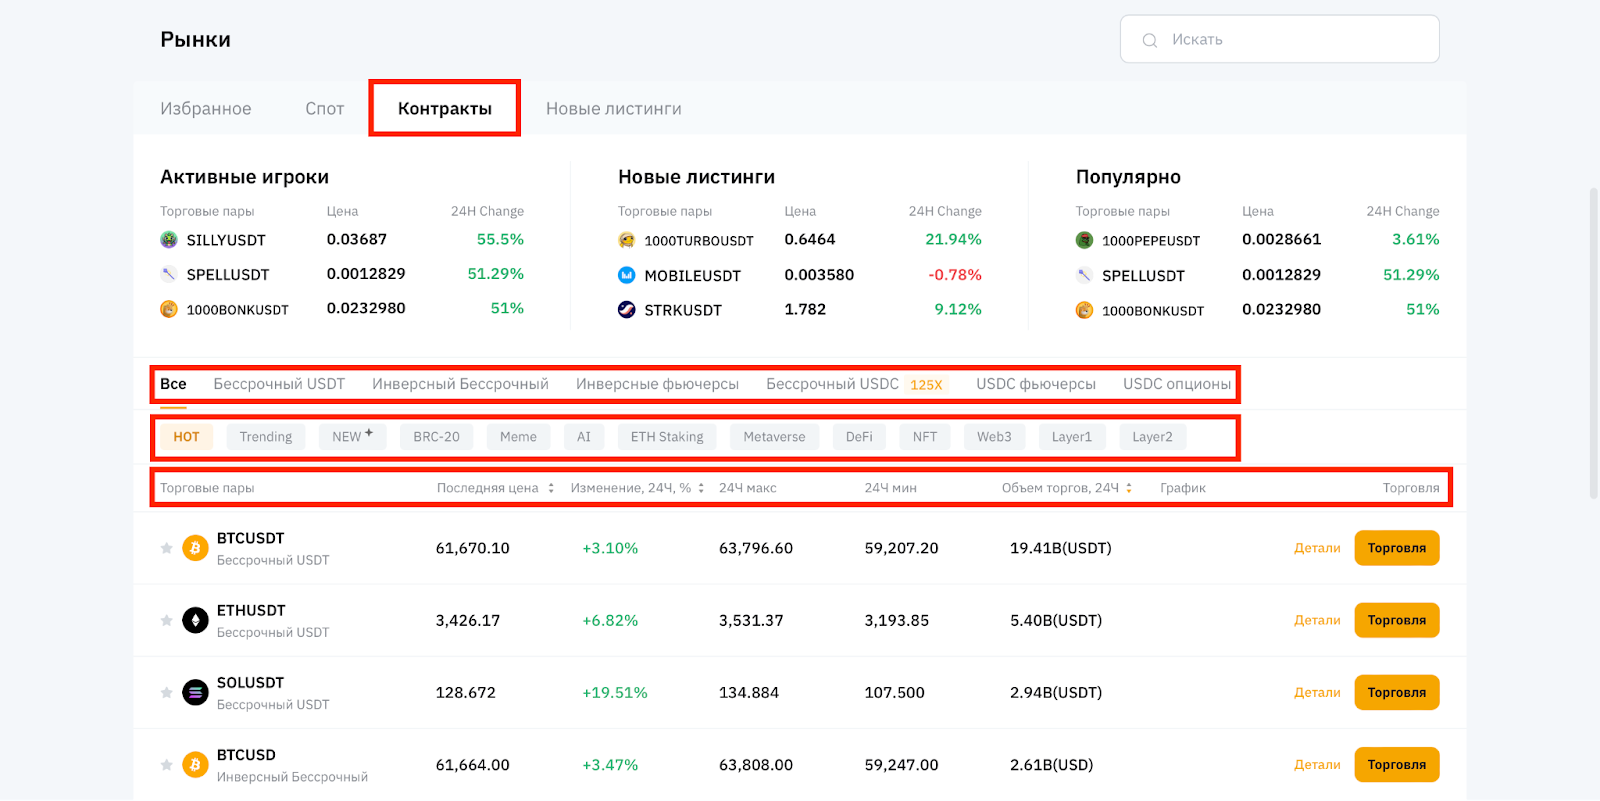Choose the ETH Staking category chip

667,437
